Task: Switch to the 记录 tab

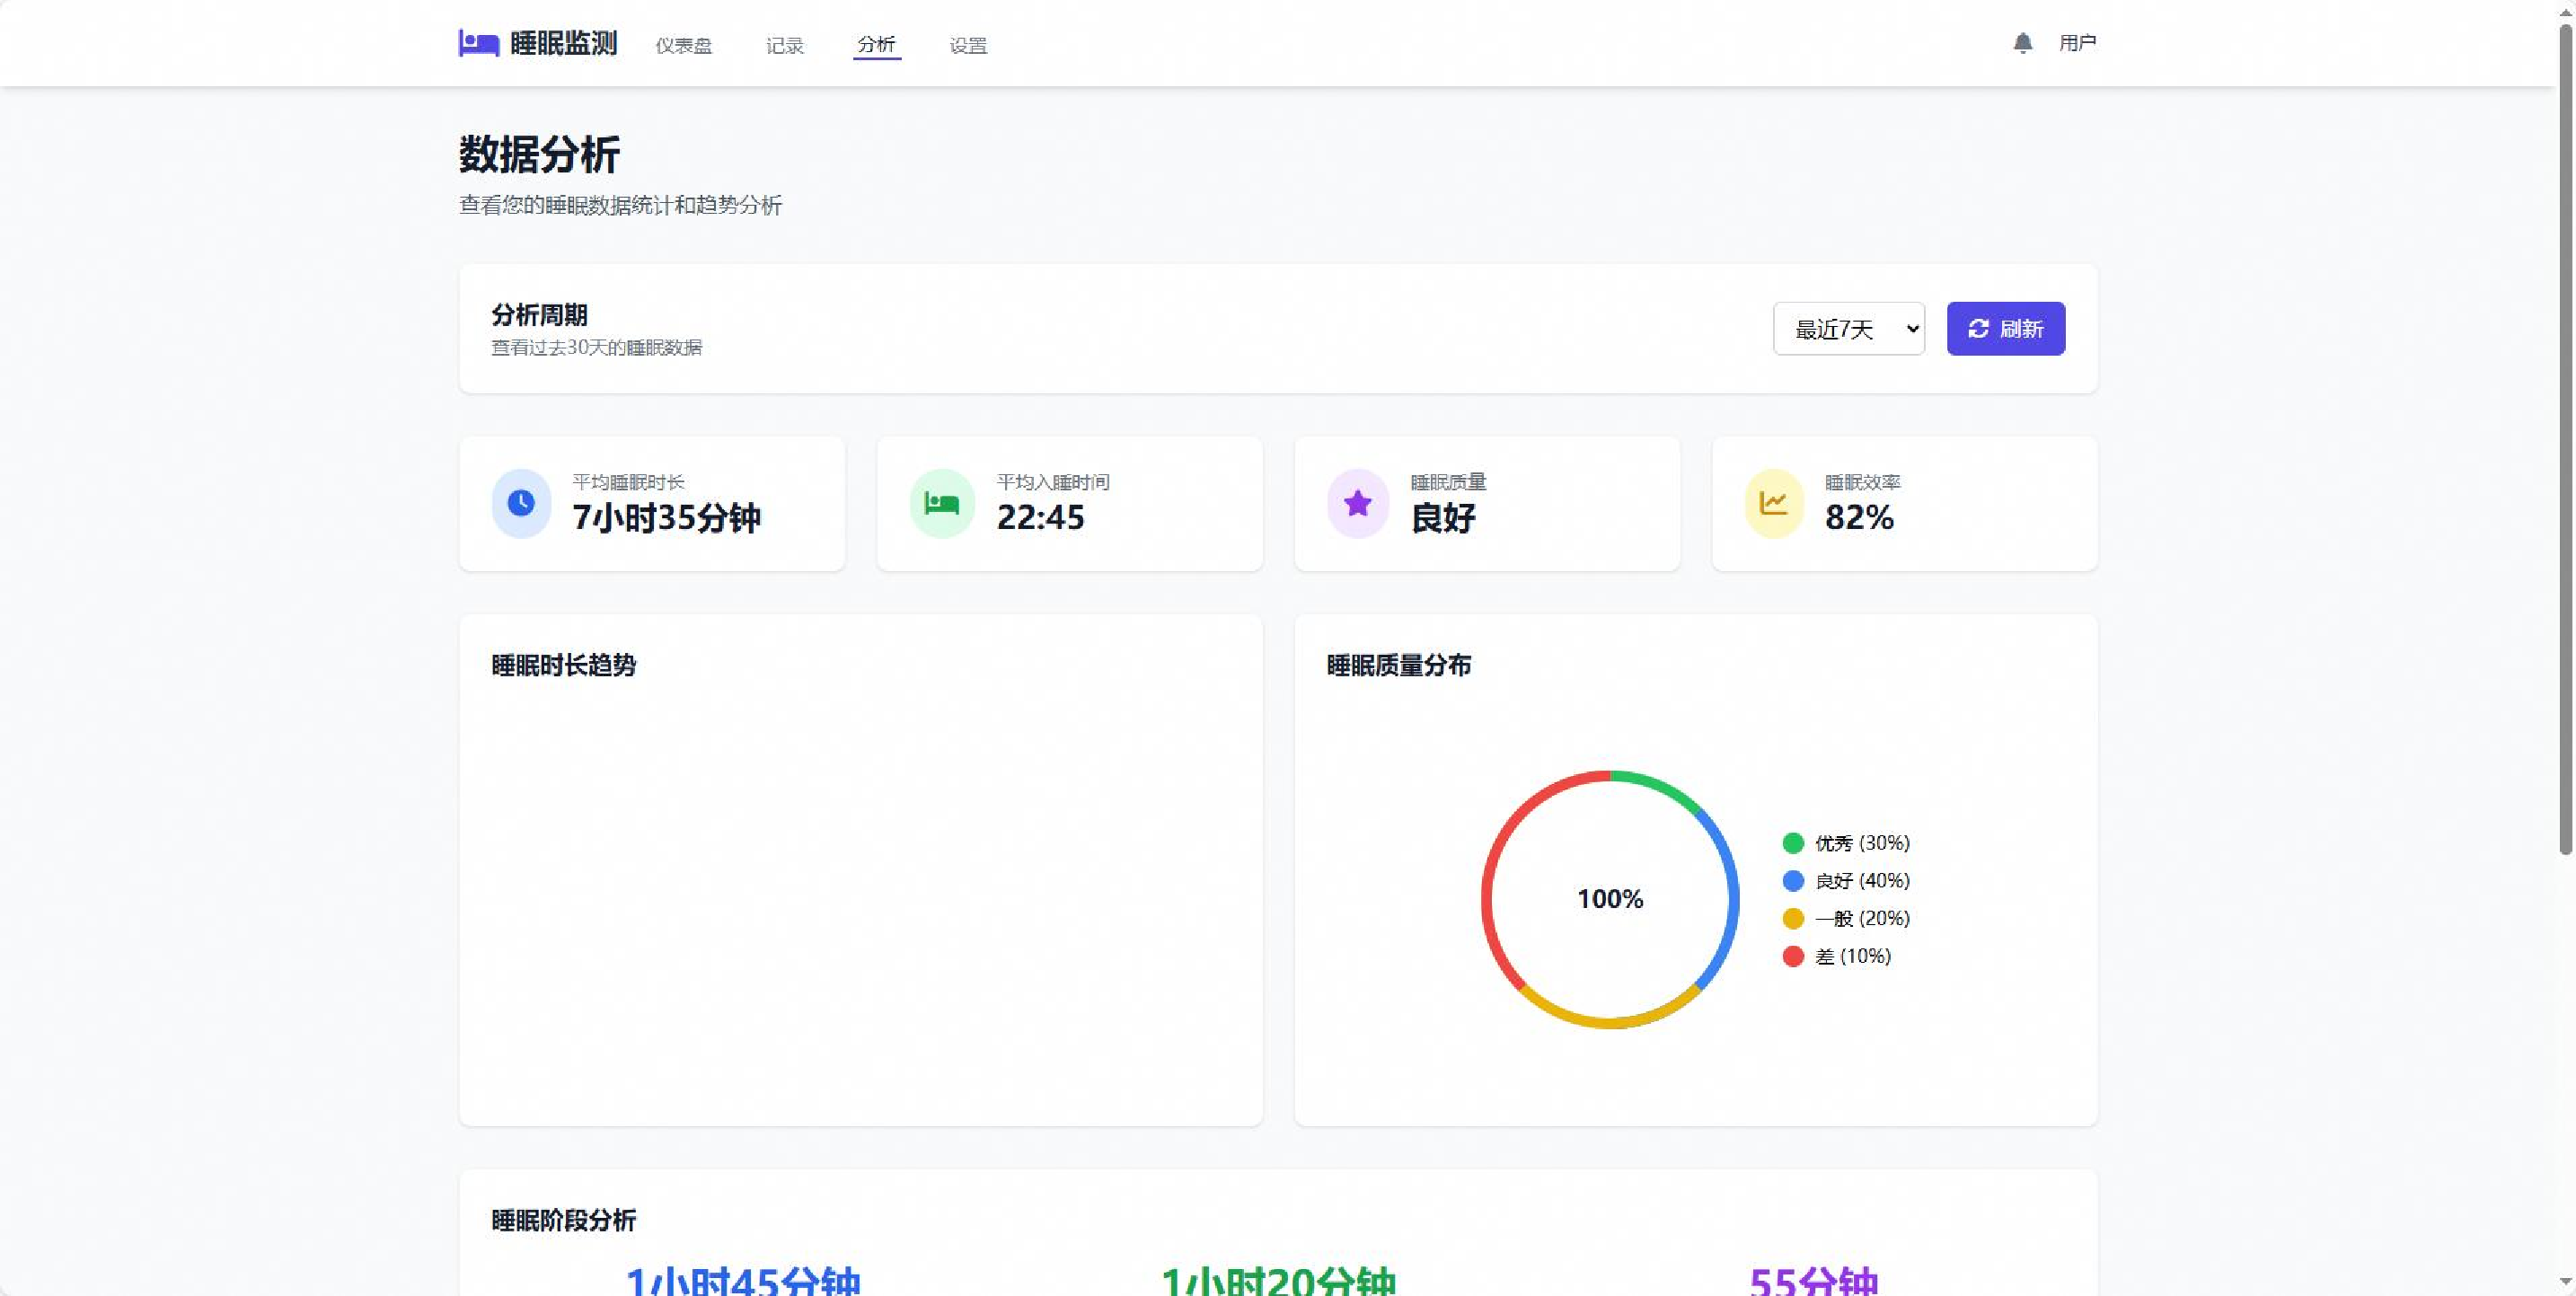Action: [x=784, y=45]
